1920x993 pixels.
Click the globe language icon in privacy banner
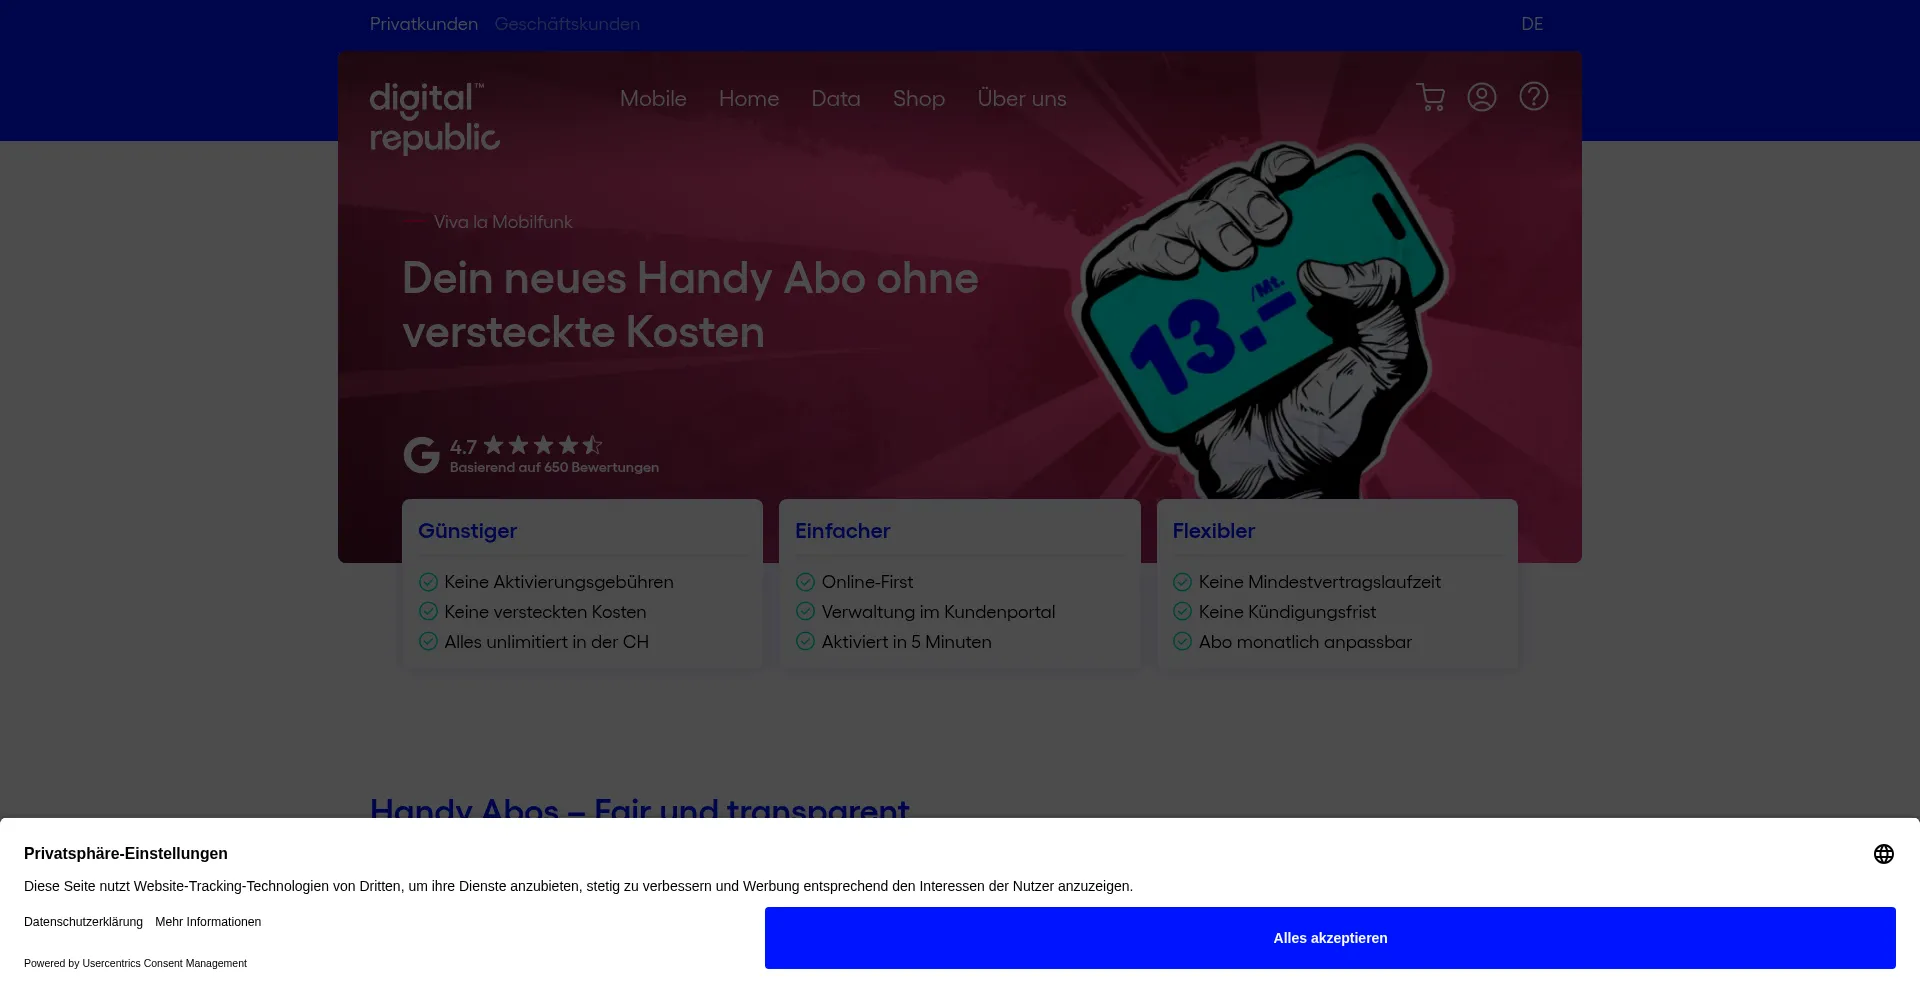pos(1883,854)
